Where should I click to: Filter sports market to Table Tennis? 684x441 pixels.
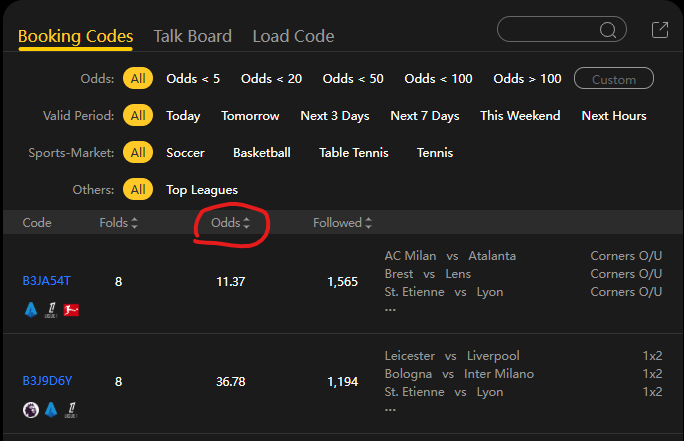click(353, 153)
